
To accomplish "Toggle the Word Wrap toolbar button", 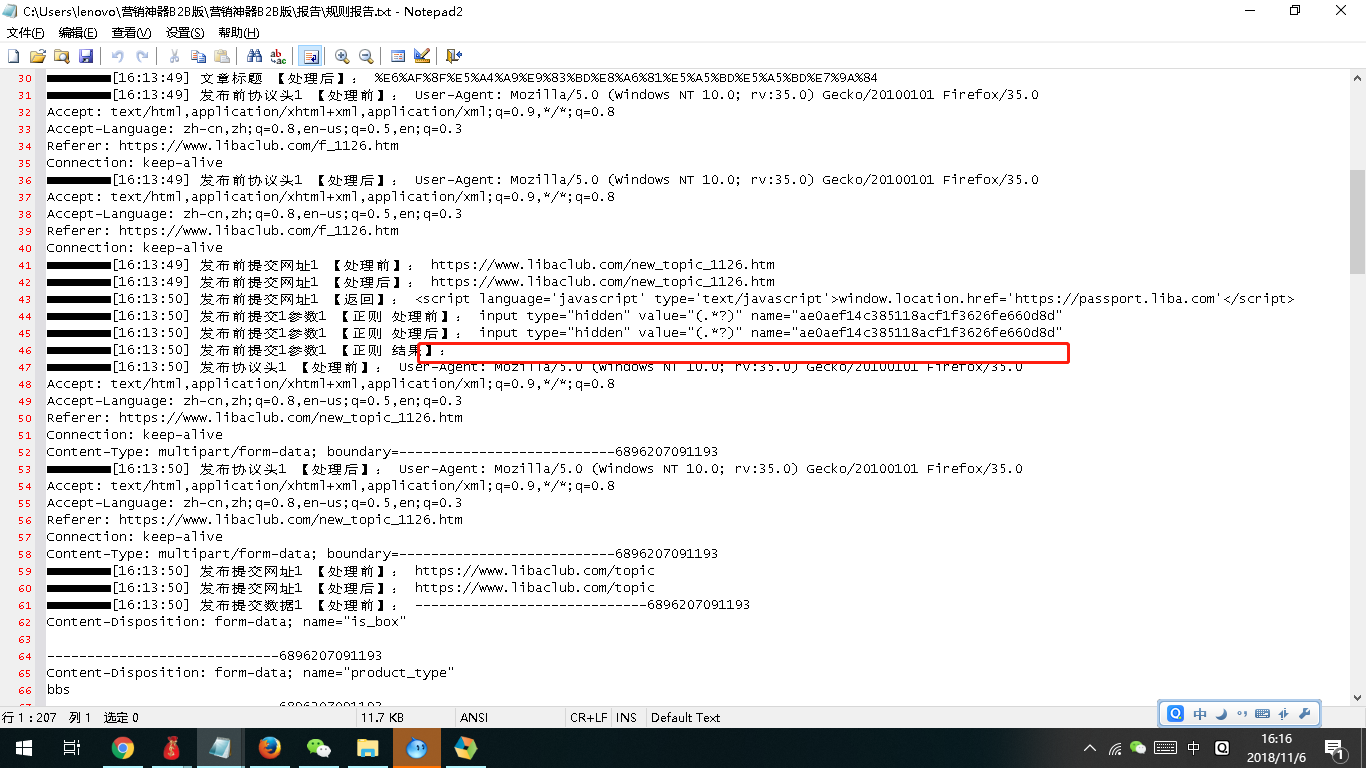I will (x=310, y=56).
